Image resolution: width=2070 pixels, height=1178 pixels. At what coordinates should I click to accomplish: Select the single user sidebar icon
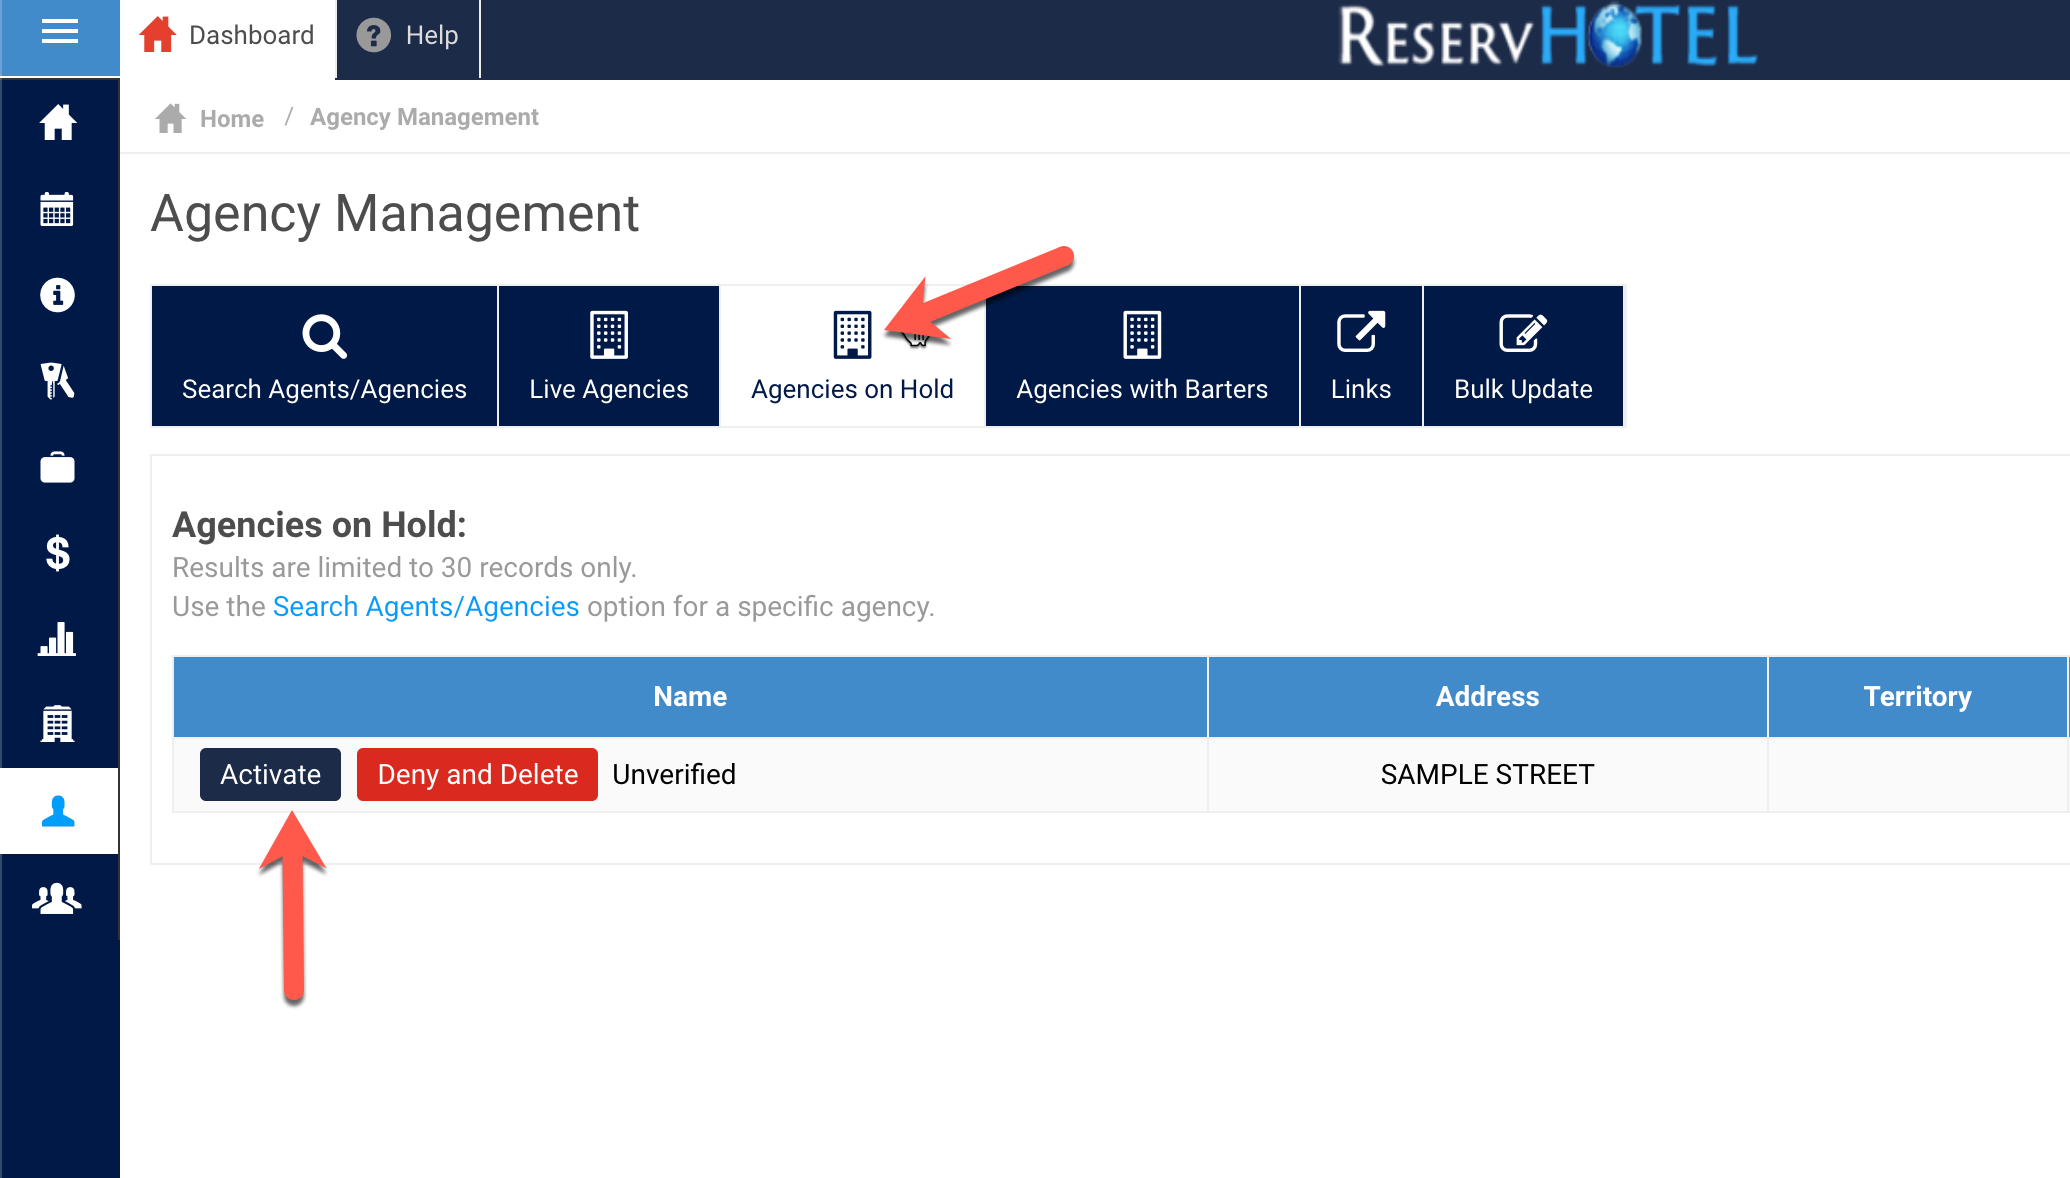coord(58,811)
